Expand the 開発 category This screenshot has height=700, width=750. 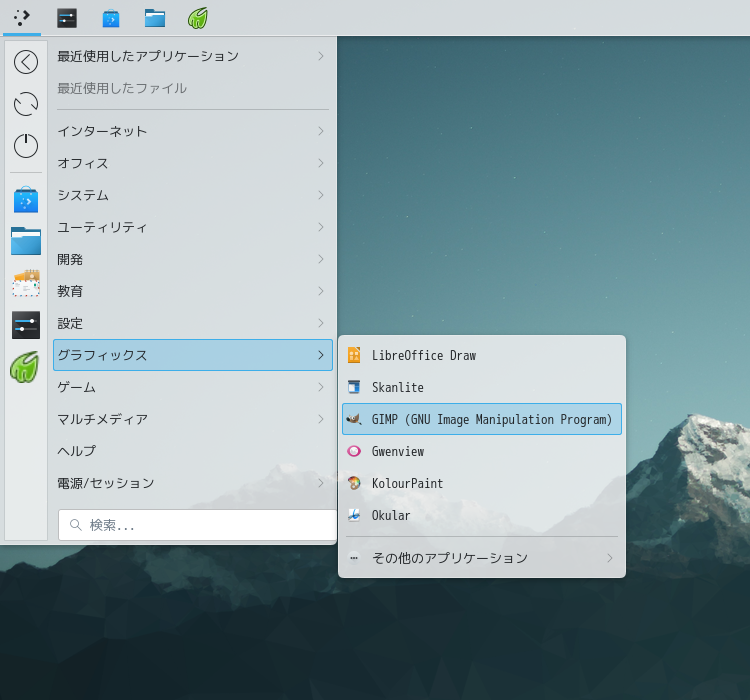point(193,259)
